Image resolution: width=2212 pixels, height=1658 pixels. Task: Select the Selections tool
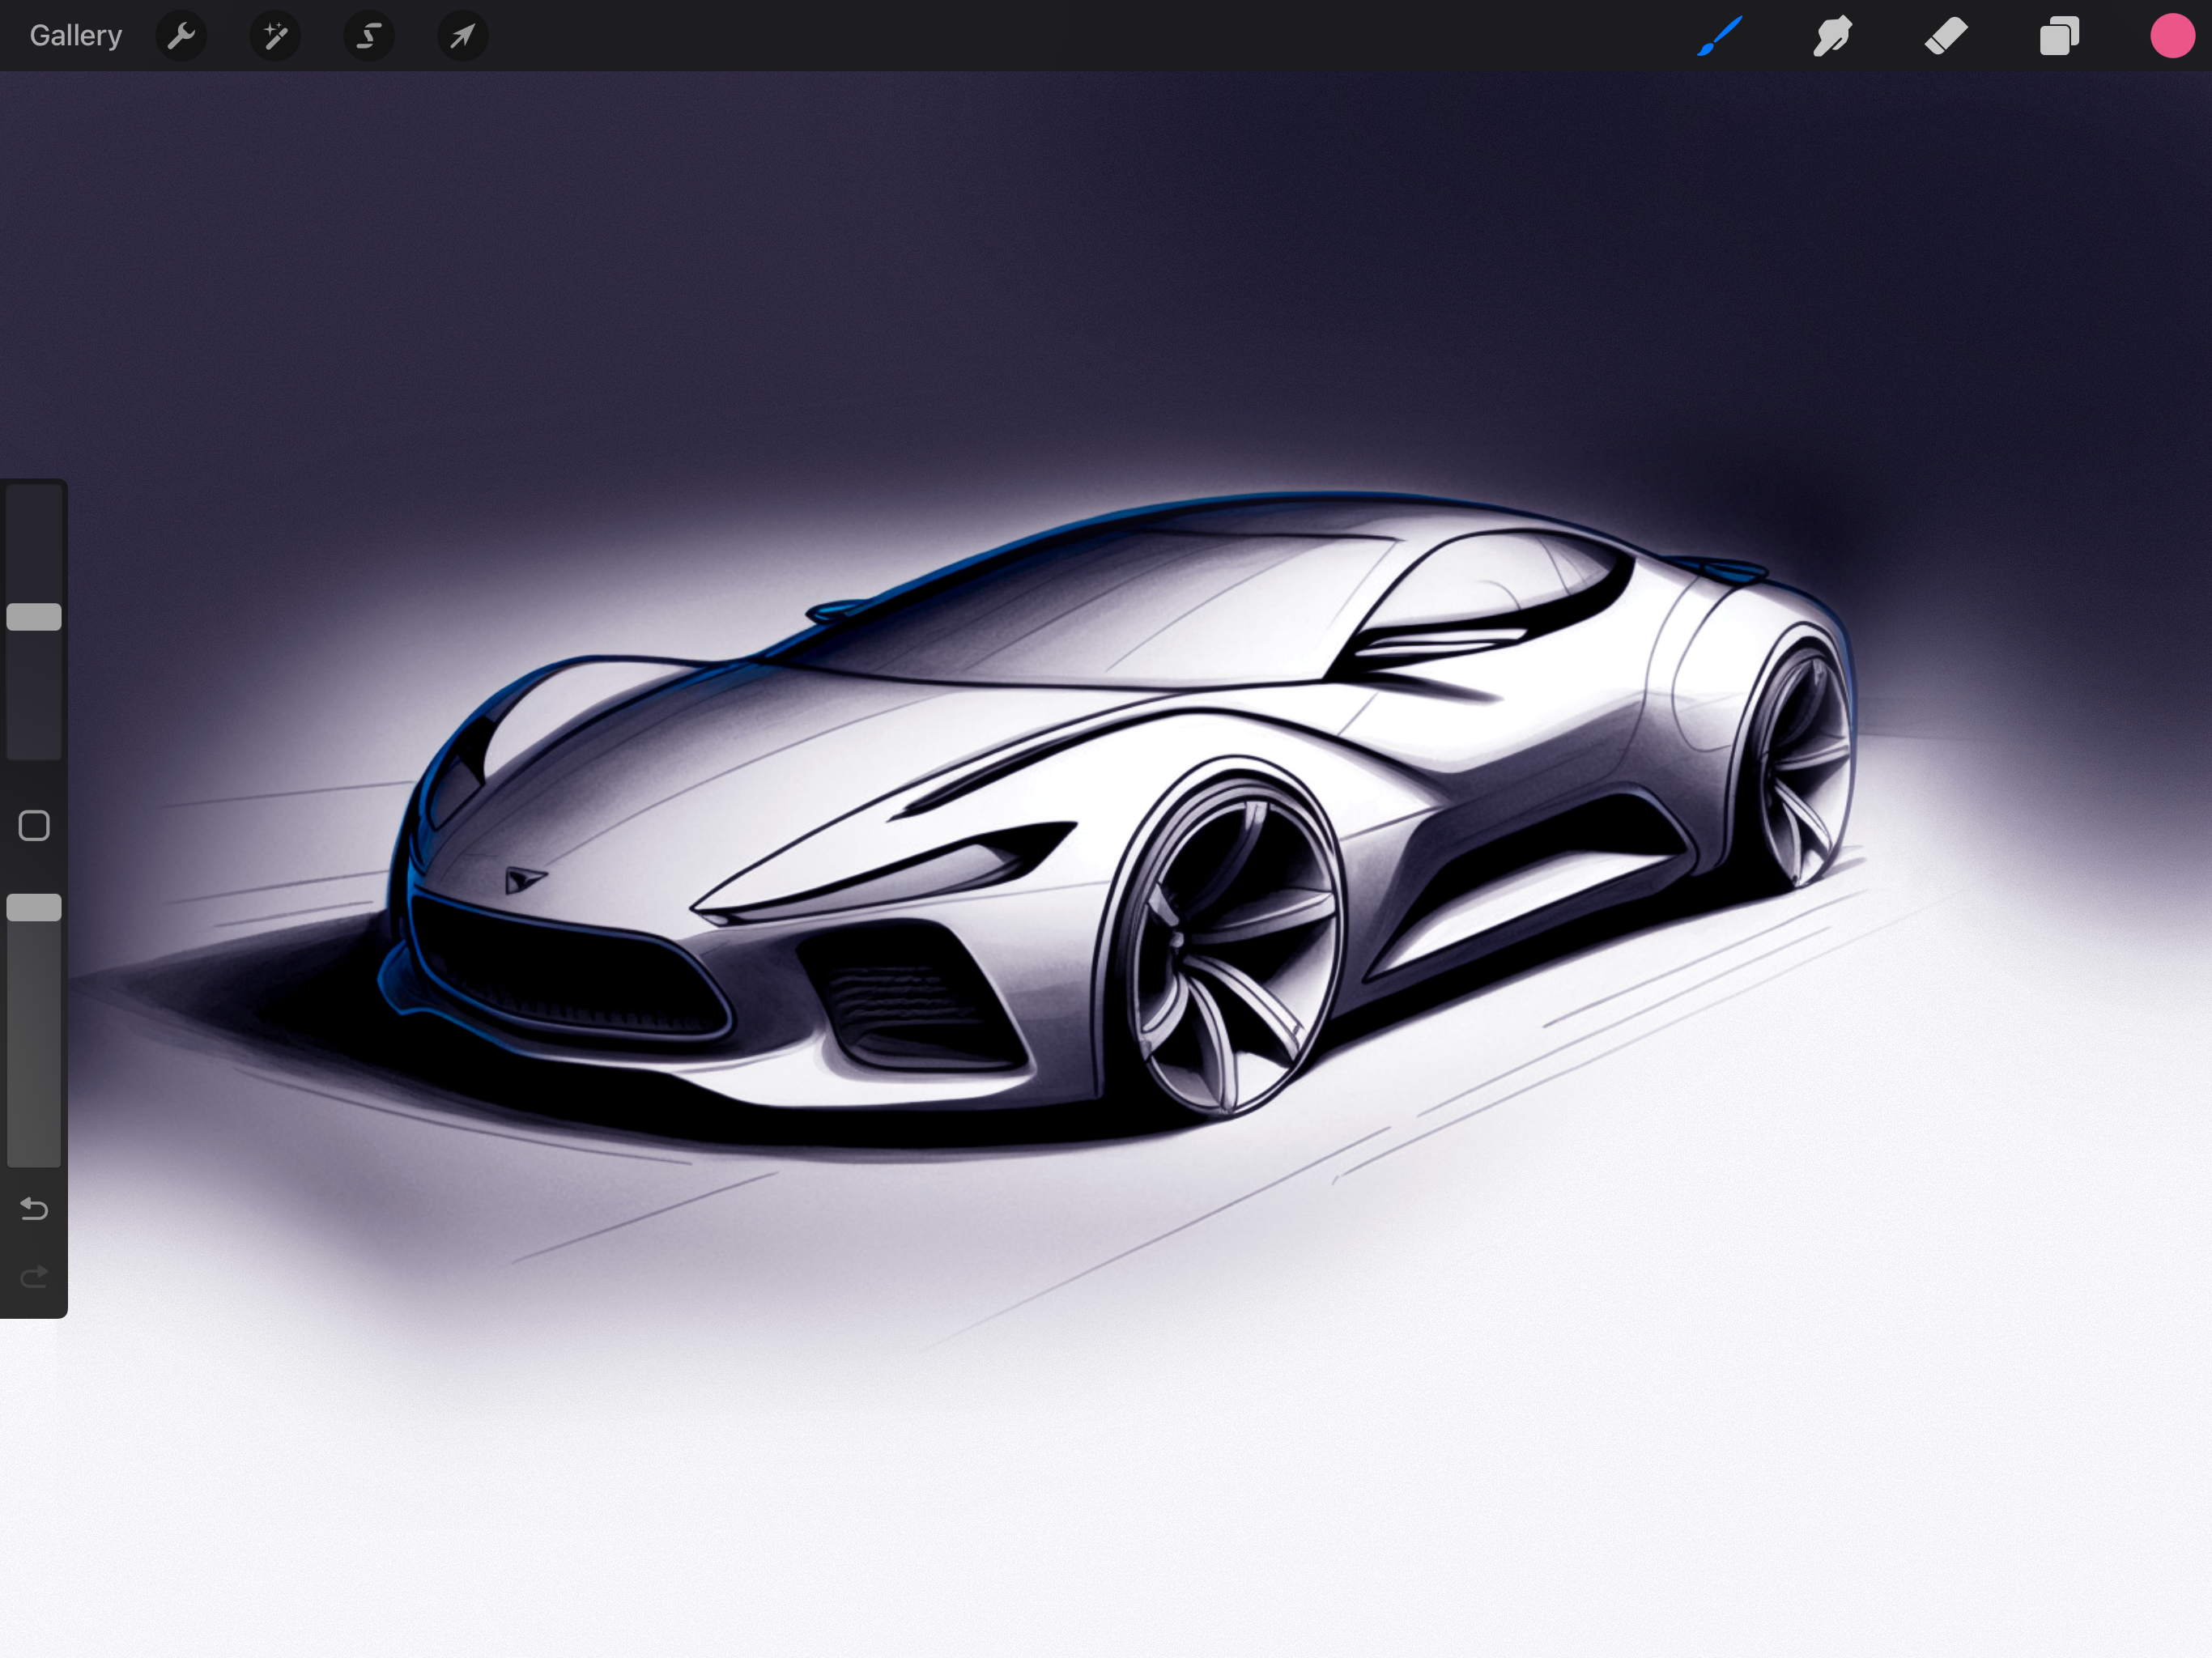click(368, 35)
